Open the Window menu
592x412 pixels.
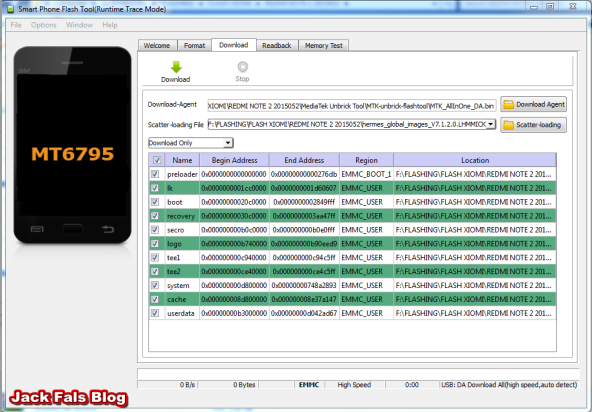(x=79, y=25)
